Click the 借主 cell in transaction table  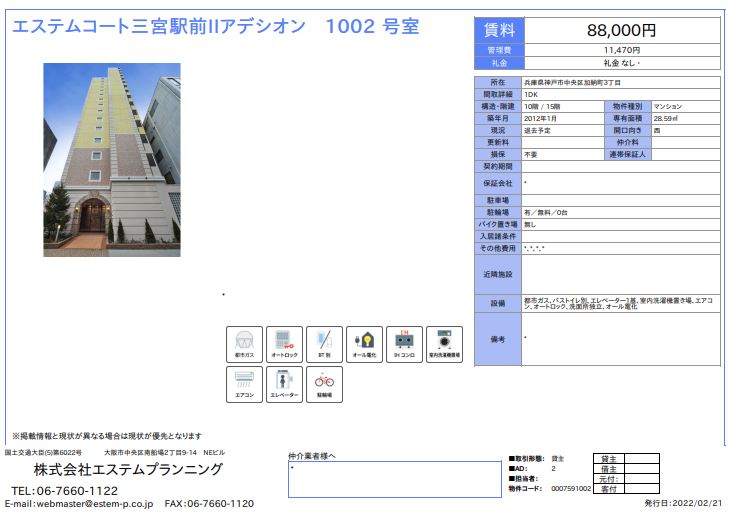[x=609, y=469]
